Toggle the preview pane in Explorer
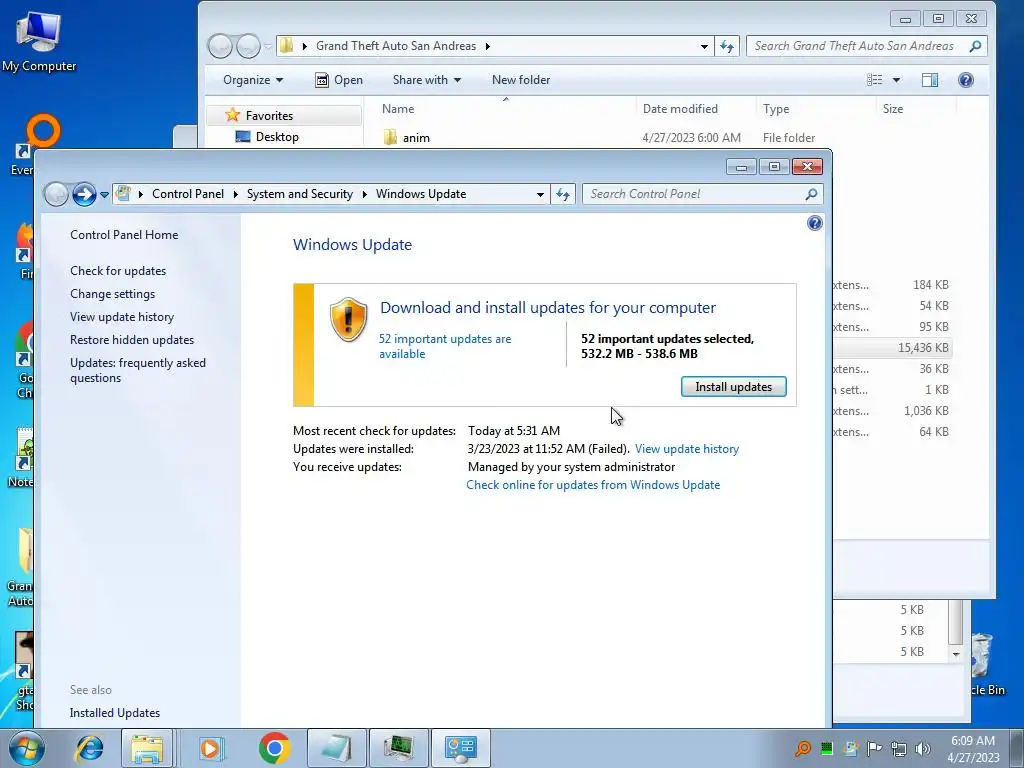Viewport: 1024px width, 768px height. tap(930, 80)
